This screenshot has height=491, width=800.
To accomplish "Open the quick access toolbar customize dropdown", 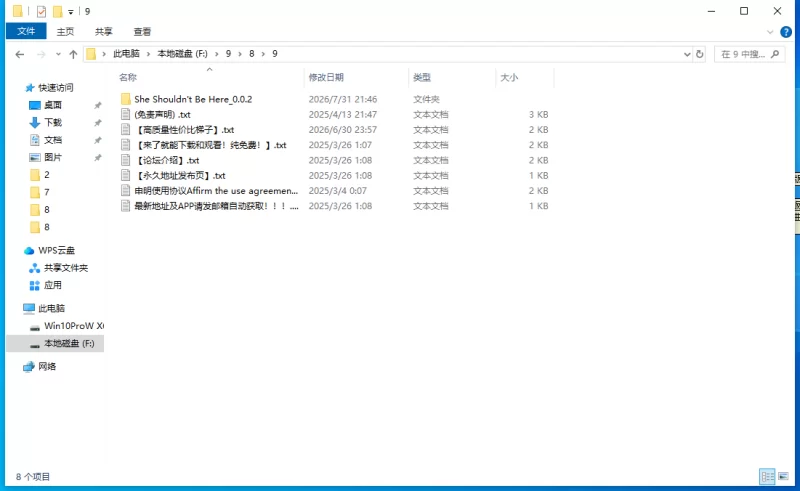I will 71,12.
